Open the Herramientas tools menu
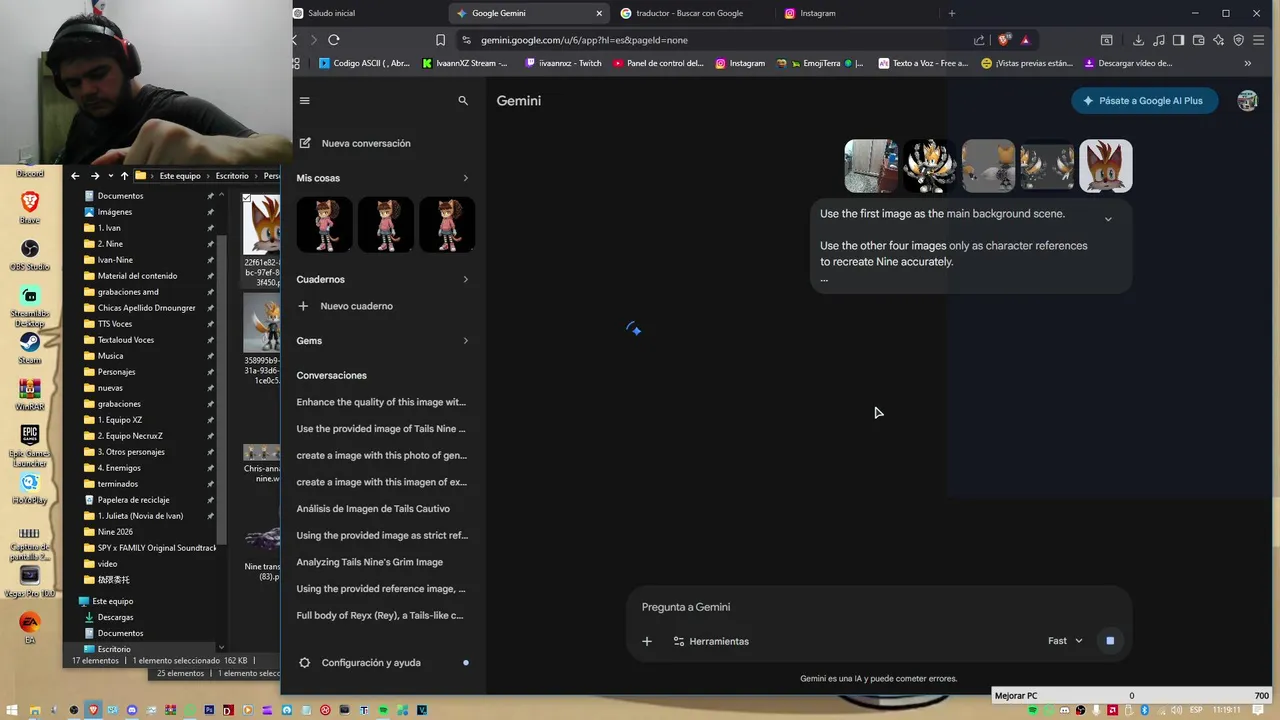The width and height of the screenshot is (1280, 720). coord(711,641)
